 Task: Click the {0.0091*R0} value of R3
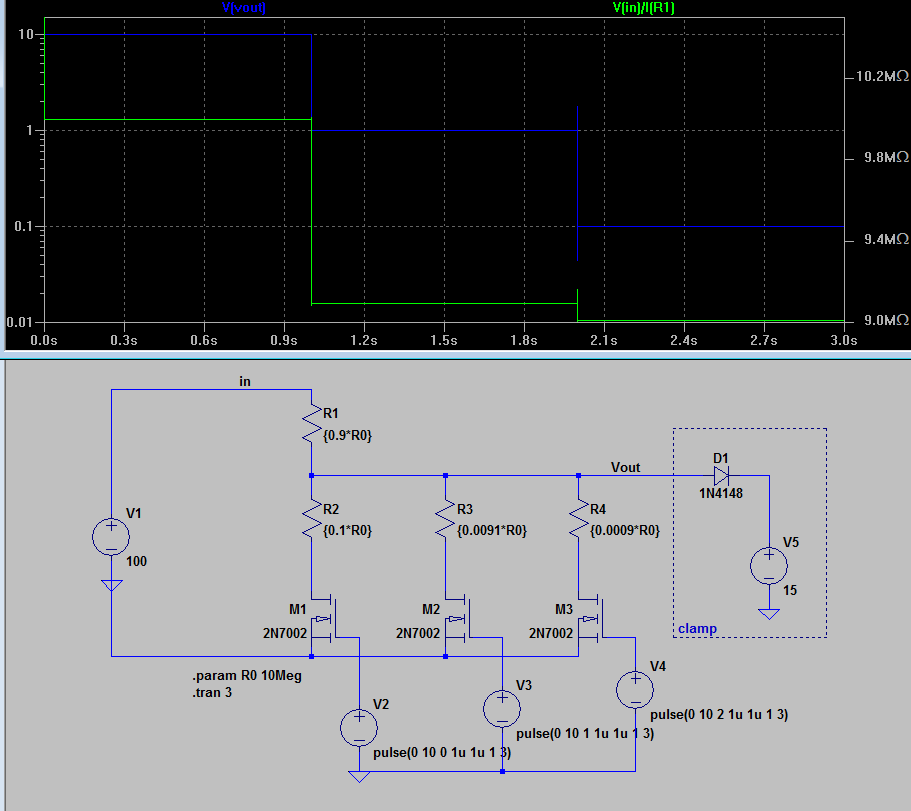[x=492, y=530]
